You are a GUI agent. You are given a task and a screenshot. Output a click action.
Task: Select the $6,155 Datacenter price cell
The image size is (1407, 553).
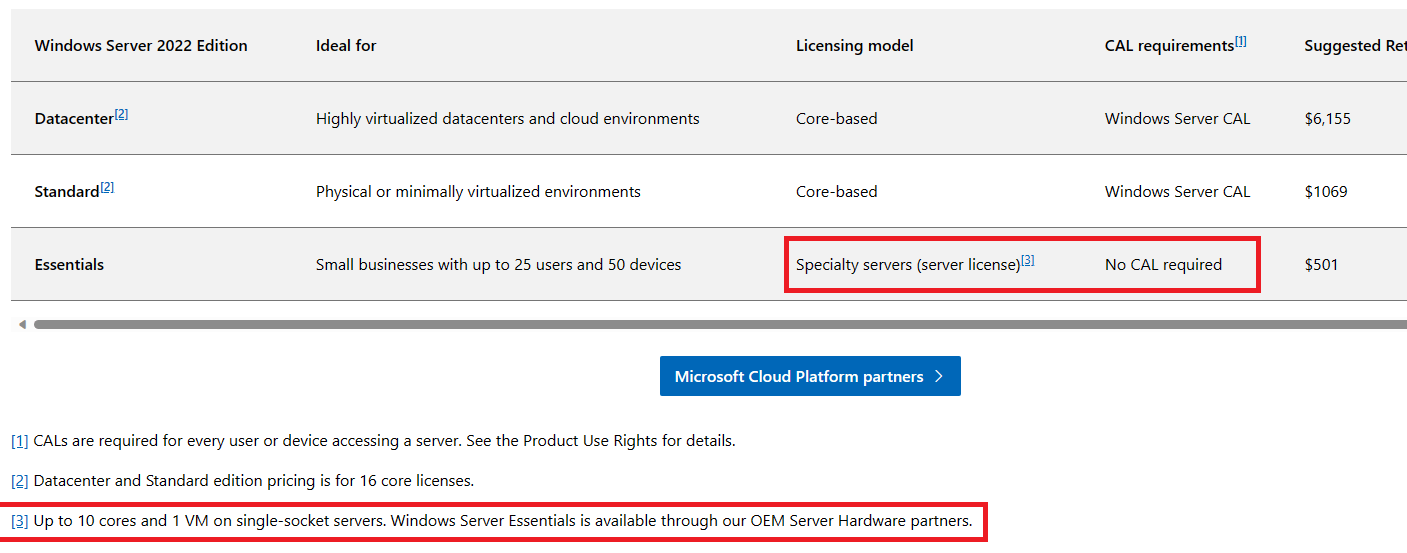[1327, 119]
